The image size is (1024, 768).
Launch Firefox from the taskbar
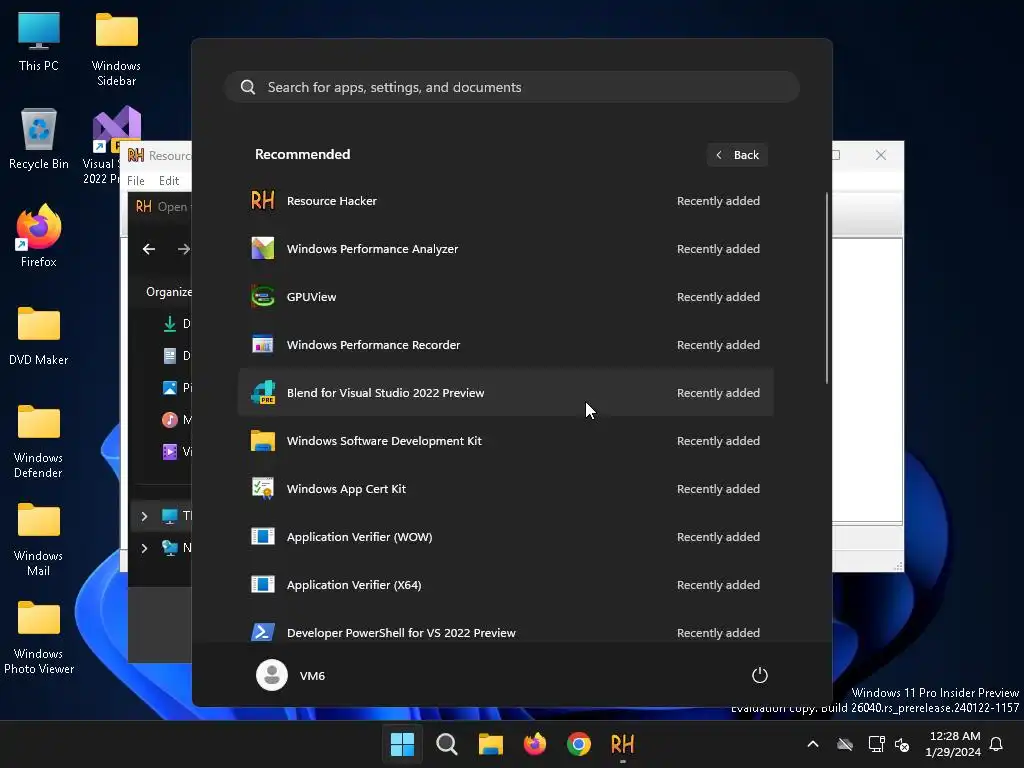535,744
